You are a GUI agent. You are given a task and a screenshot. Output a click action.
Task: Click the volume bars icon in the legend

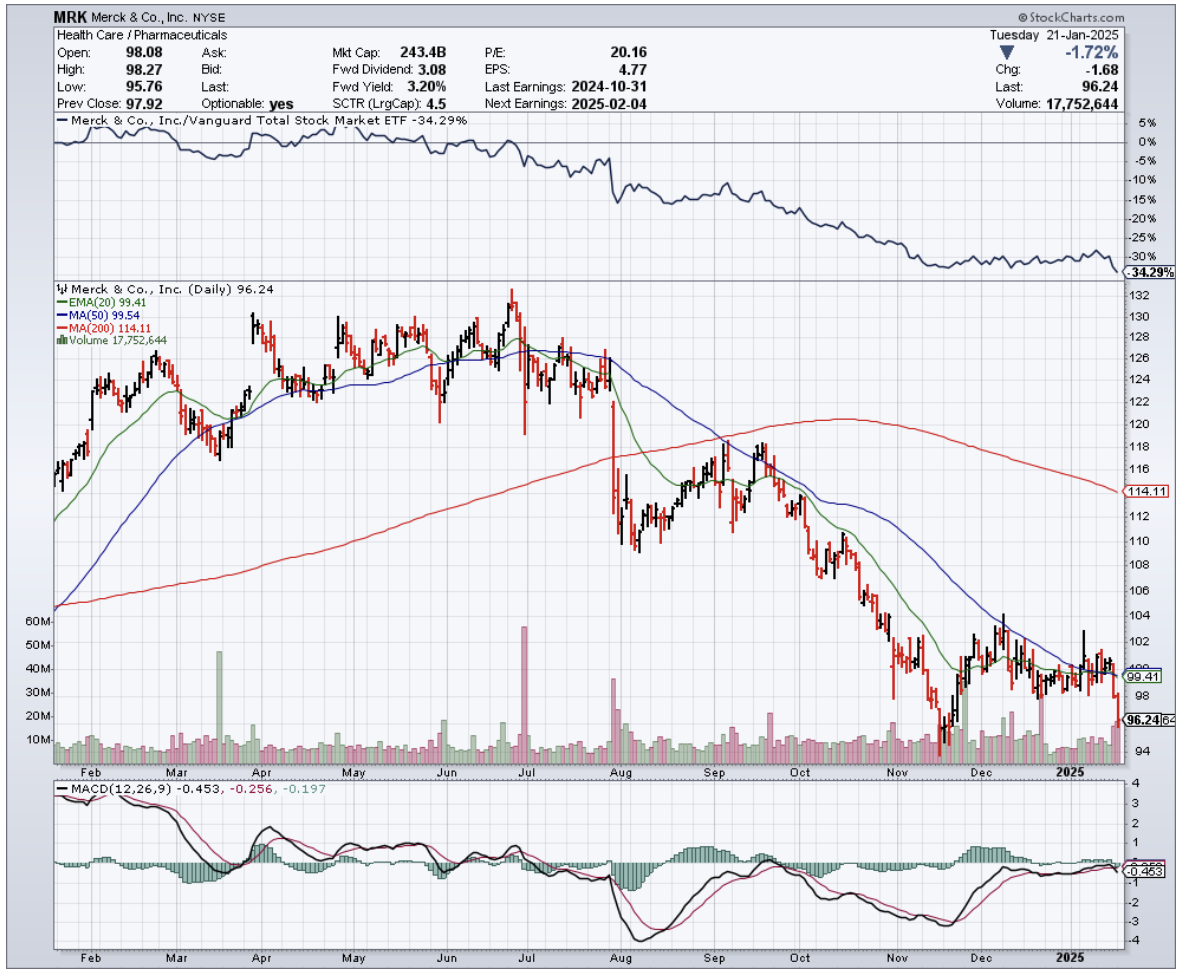pyautogui.click(x=61, y=340)
